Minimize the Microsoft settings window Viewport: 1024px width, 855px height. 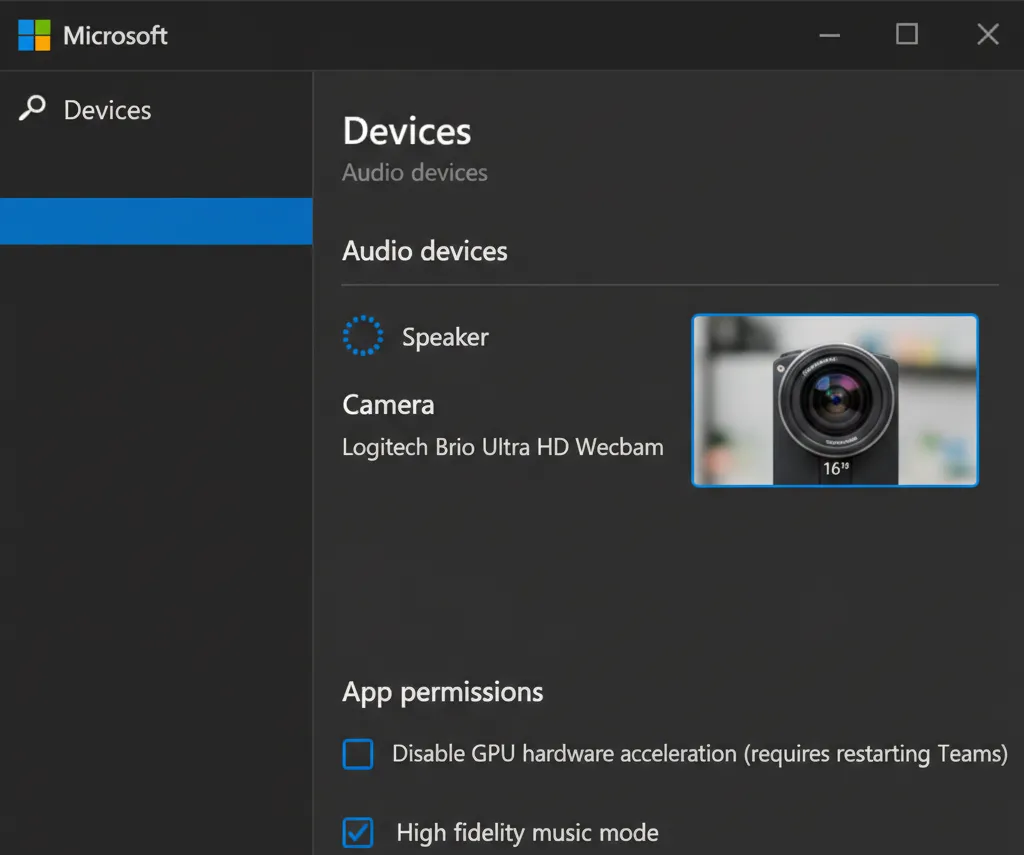click(829, 36)
